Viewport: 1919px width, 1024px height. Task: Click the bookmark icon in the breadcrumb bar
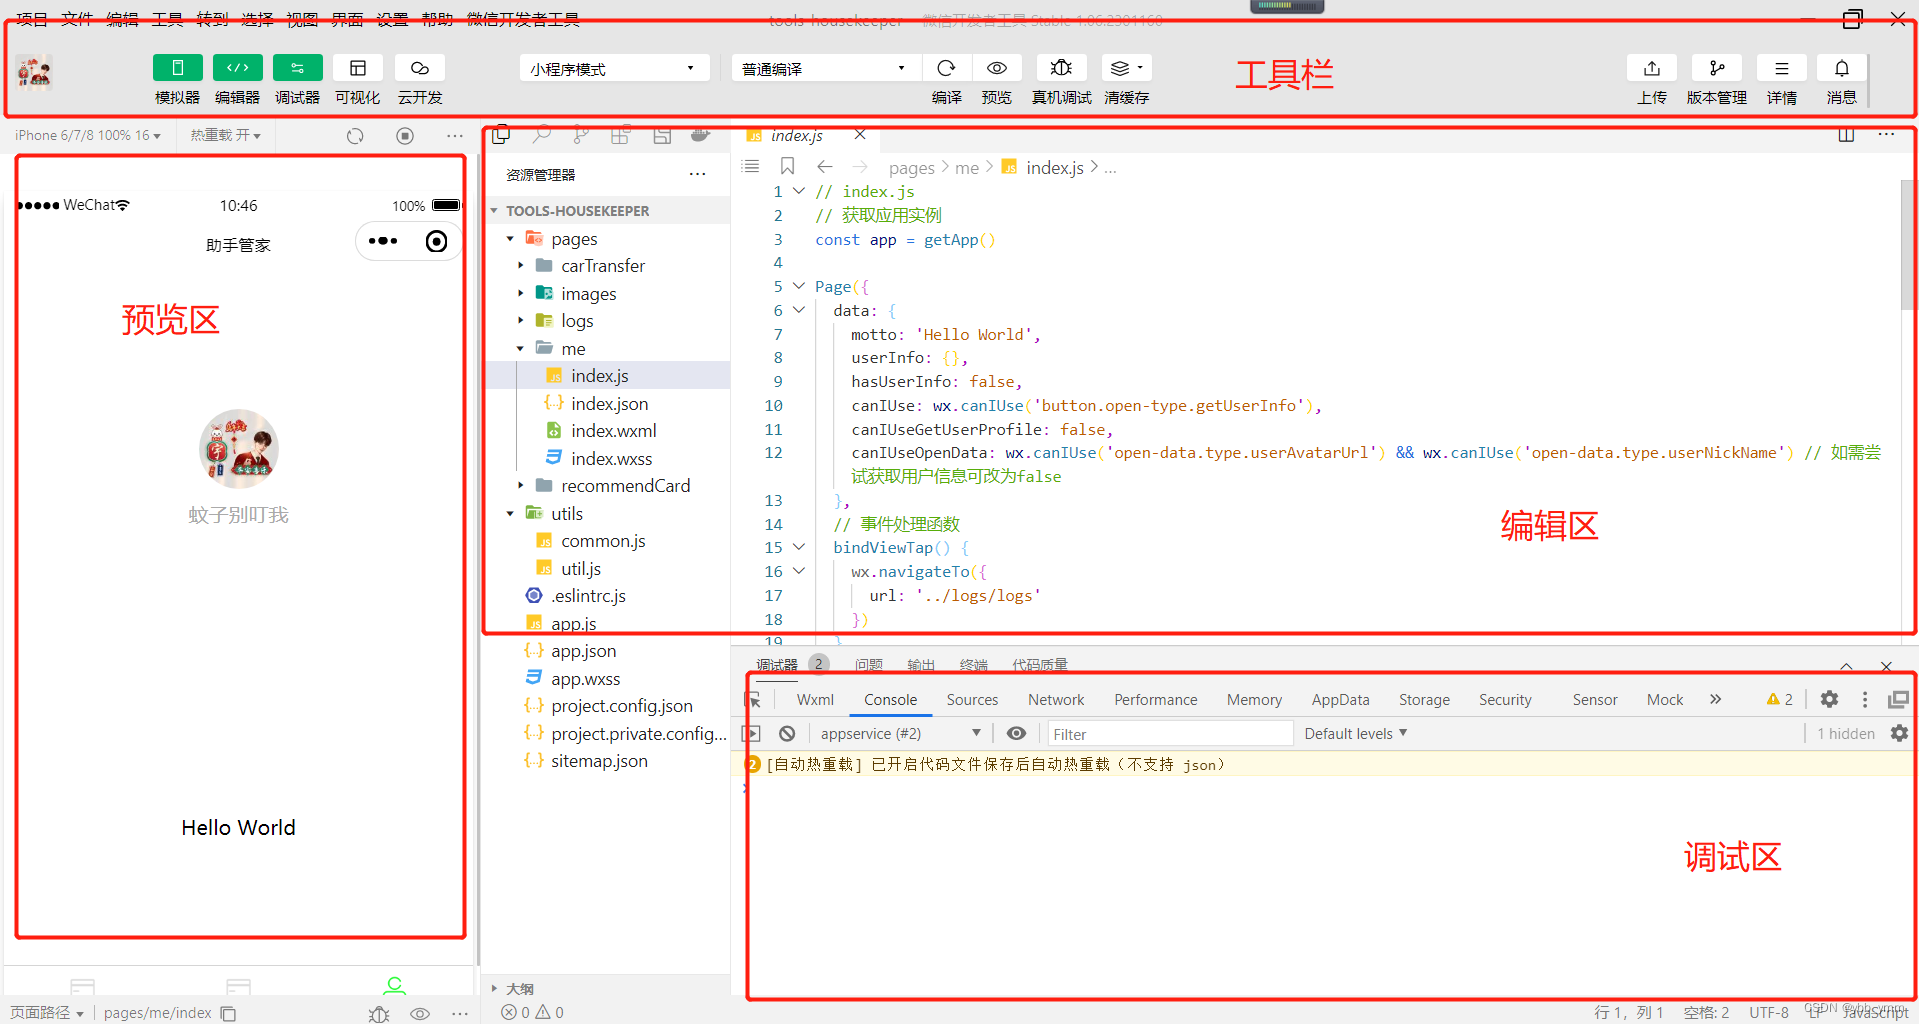pyautogui.click(x=787, y=167)
